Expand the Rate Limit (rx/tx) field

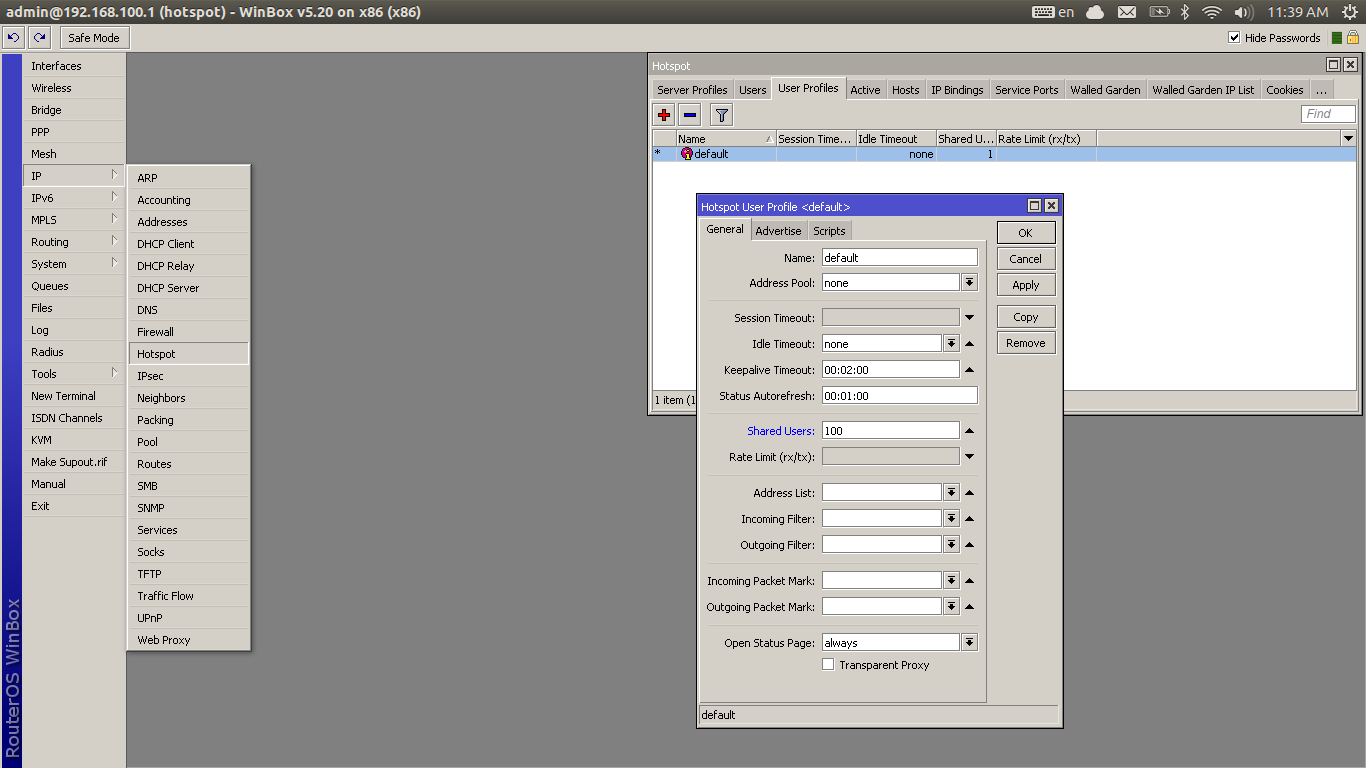969,457
